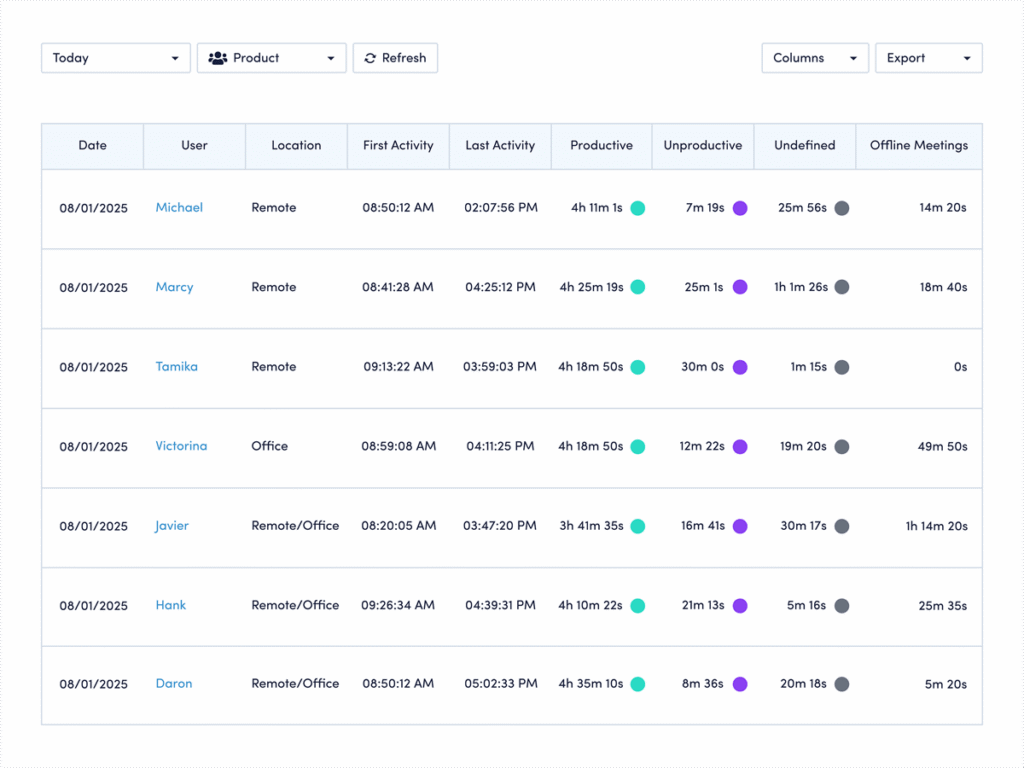Open the Today date range dropdown
This screenshot has width=1024, height=768.
tap(115, 57)
